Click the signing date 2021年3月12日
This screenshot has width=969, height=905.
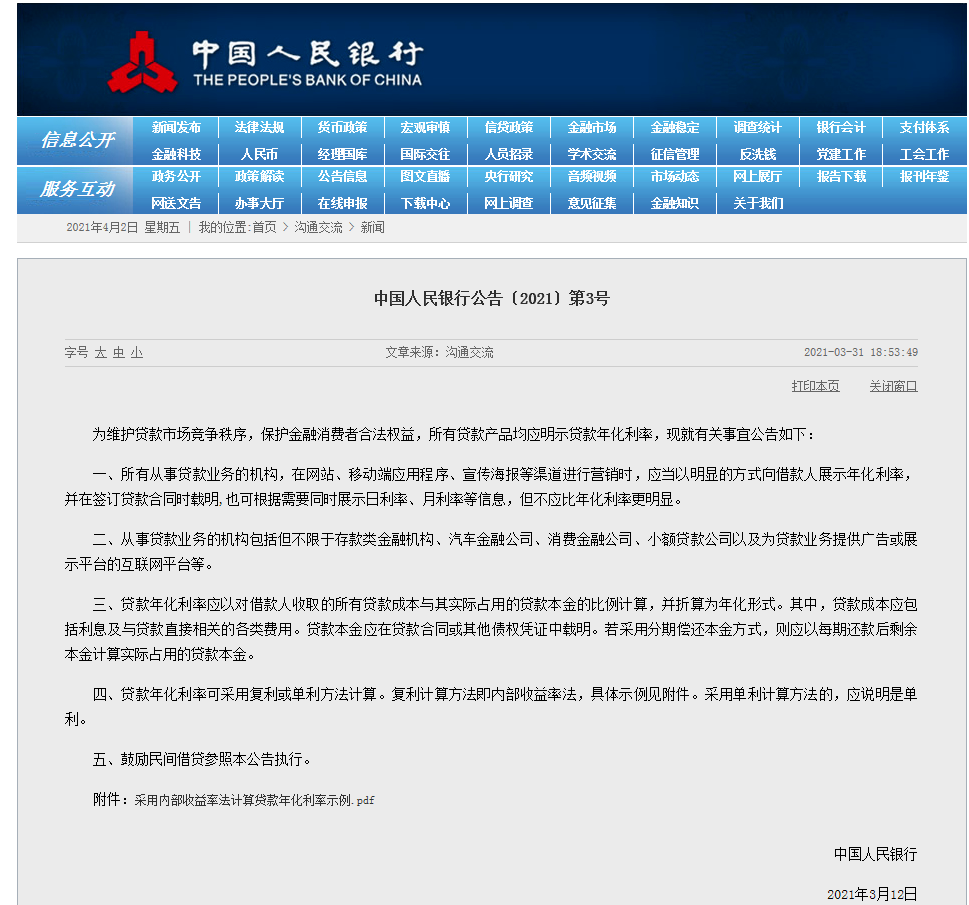(873, 894)
